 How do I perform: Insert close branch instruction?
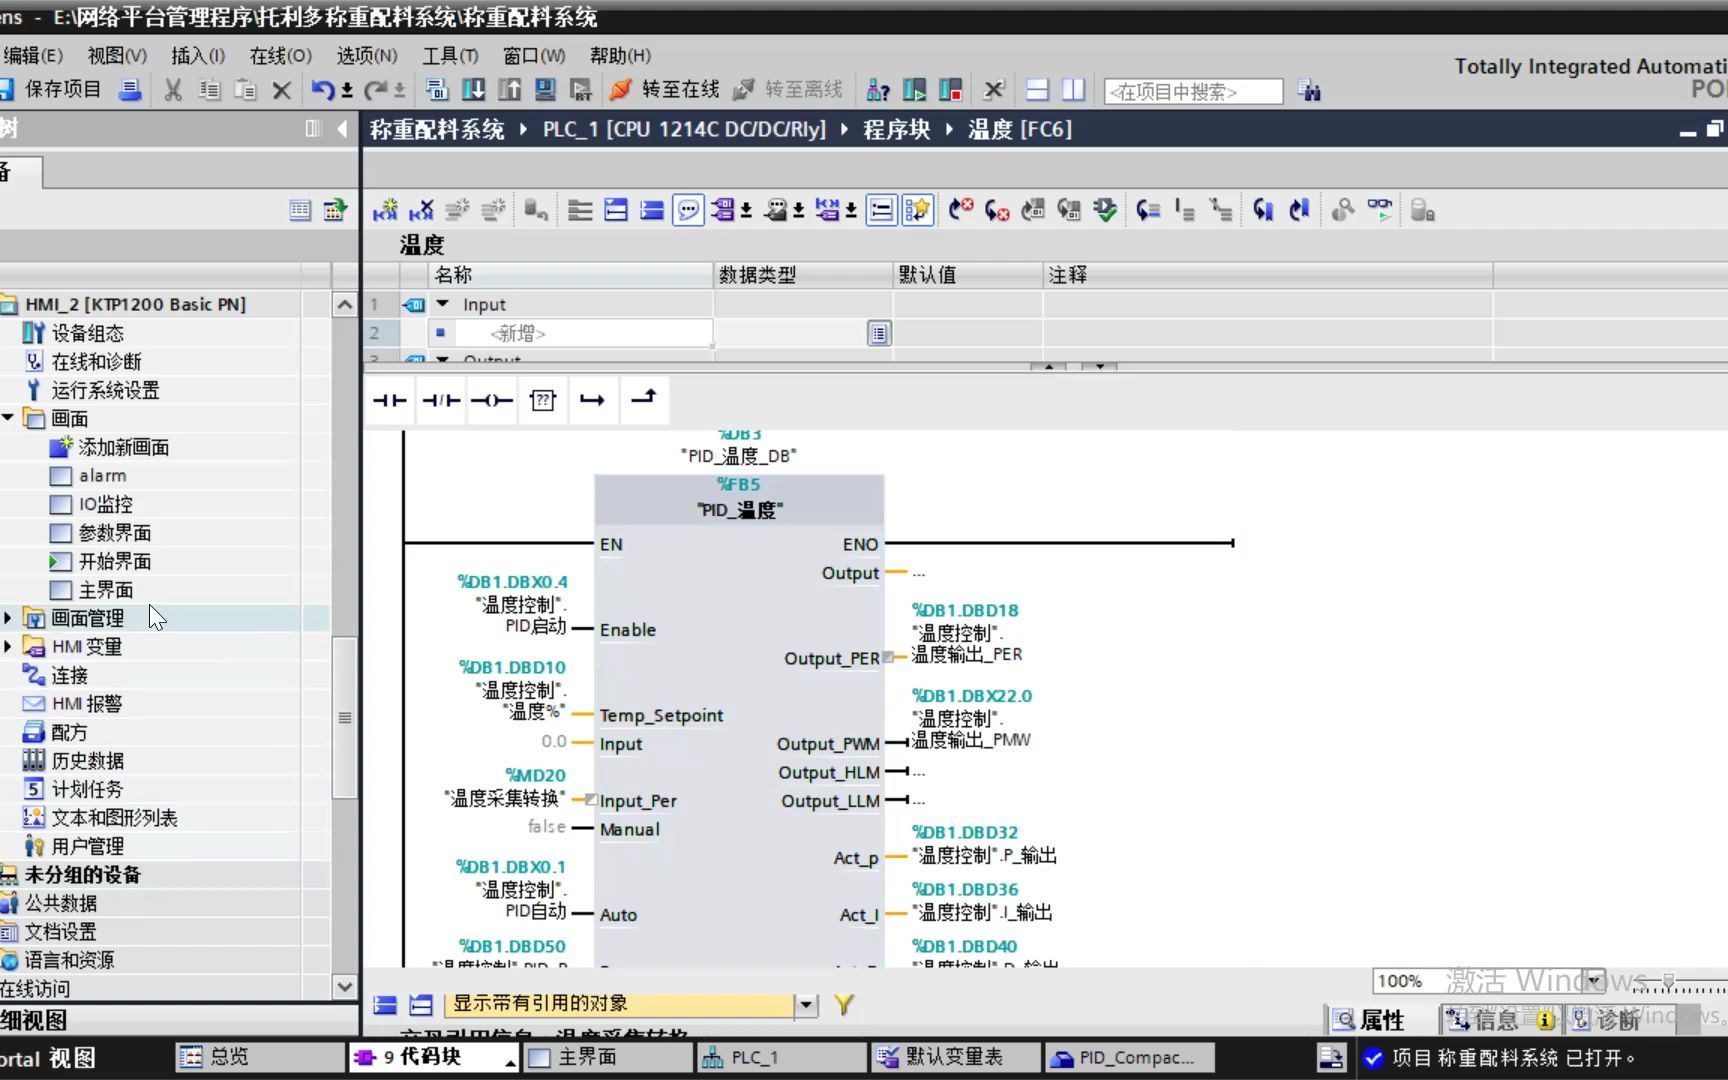[x=644, y=401]
